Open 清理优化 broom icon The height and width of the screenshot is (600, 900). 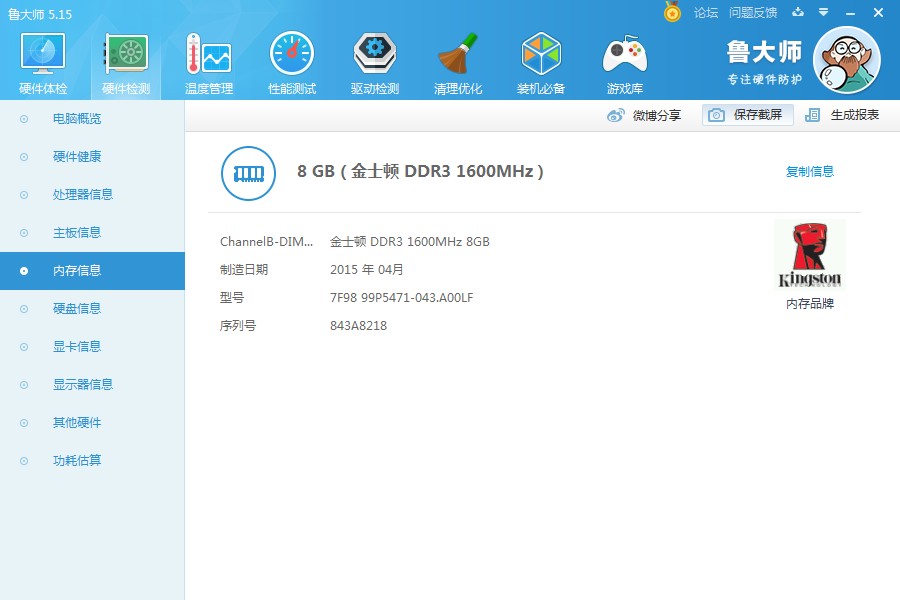pyautogui.click(x=457, y=53)
